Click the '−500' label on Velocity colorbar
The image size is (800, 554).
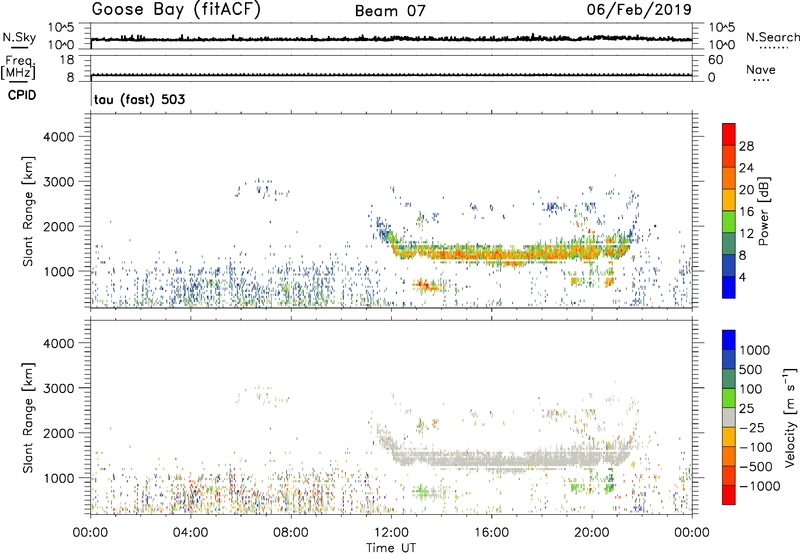pyautogui.click(x=756, y=467)
